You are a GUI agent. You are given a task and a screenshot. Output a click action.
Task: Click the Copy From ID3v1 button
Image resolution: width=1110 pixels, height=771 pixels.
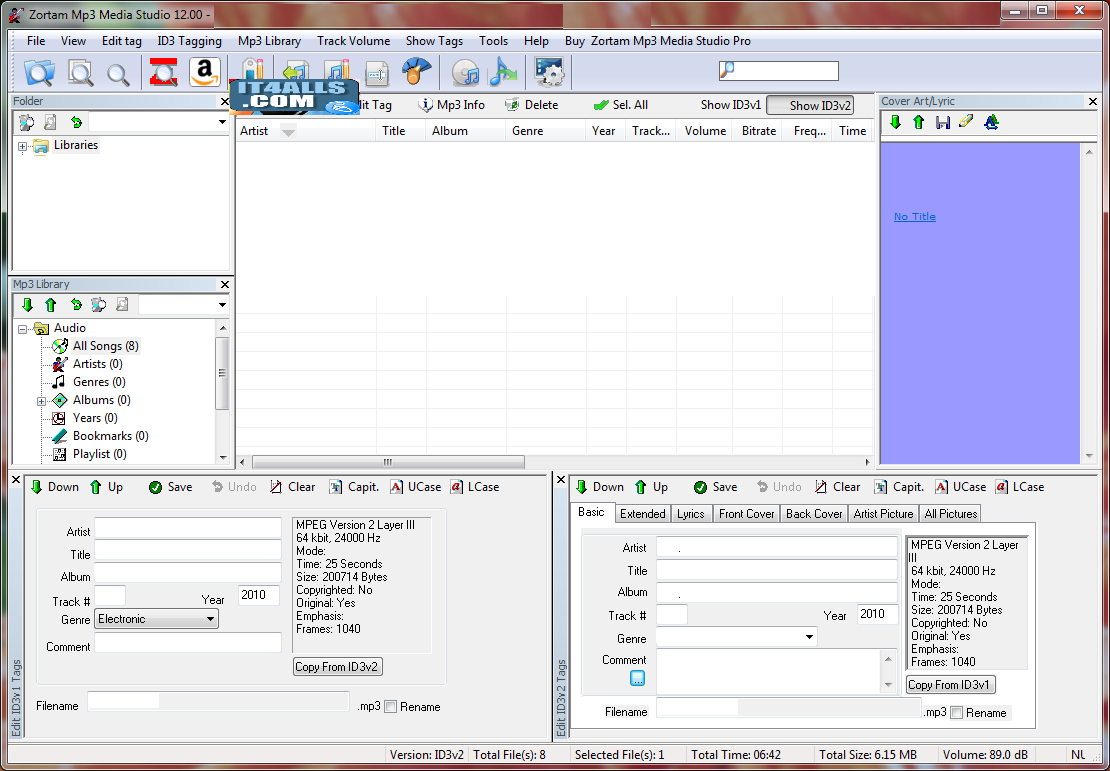(951, 685)
